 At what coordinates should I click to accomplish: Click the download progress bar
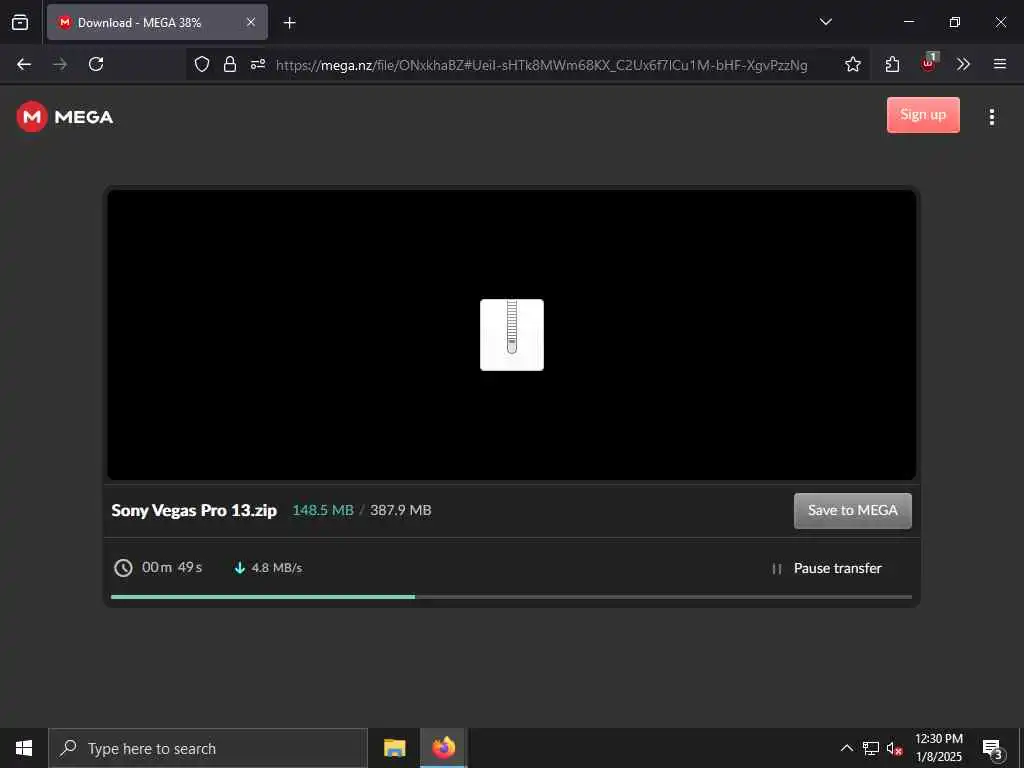[511, 597]
